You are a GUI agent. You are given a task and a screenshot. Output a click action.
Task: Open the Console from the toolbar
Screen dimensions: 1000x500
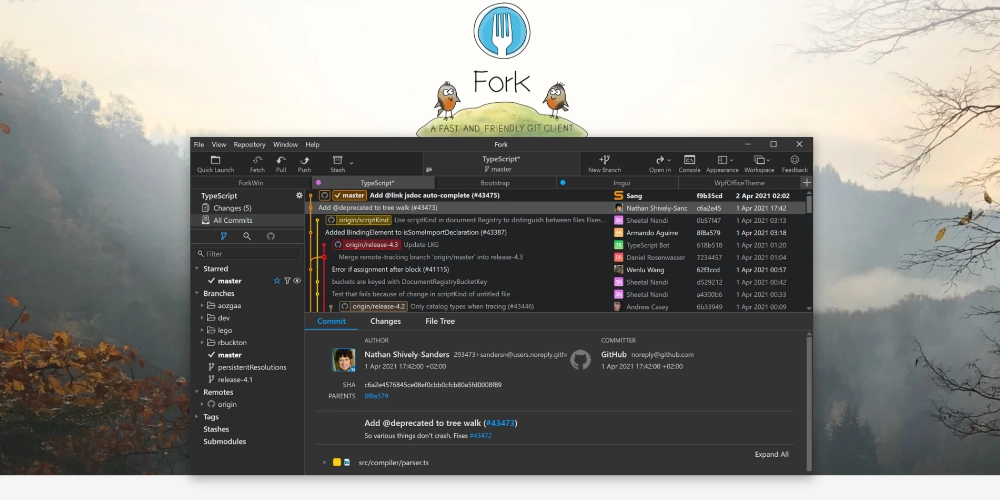(689, 164)
